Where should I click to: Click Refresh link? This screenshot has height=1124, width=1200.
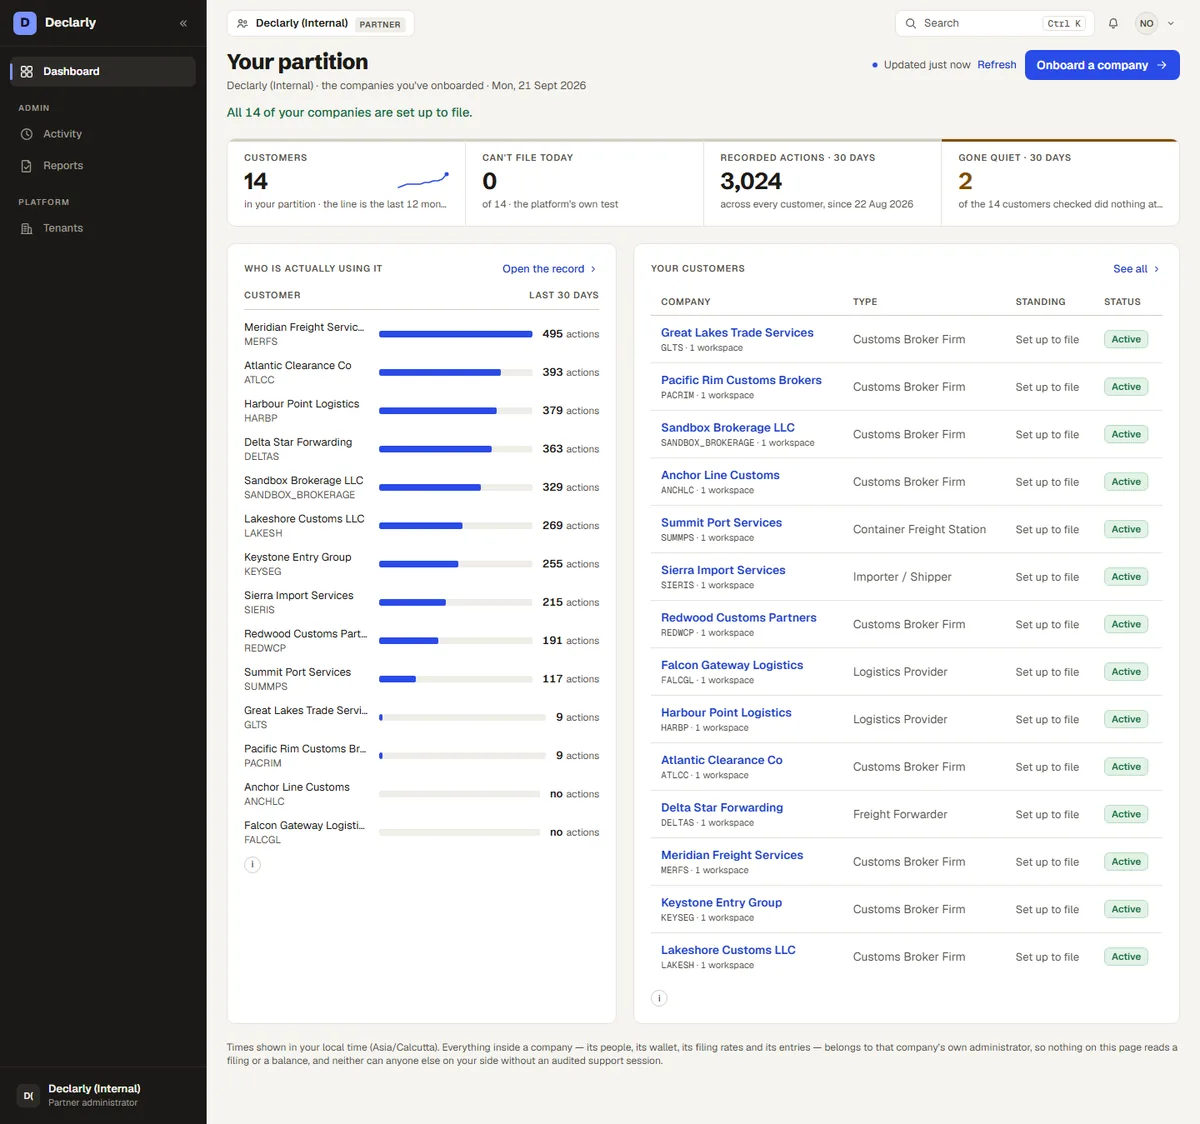coord(997,65)
